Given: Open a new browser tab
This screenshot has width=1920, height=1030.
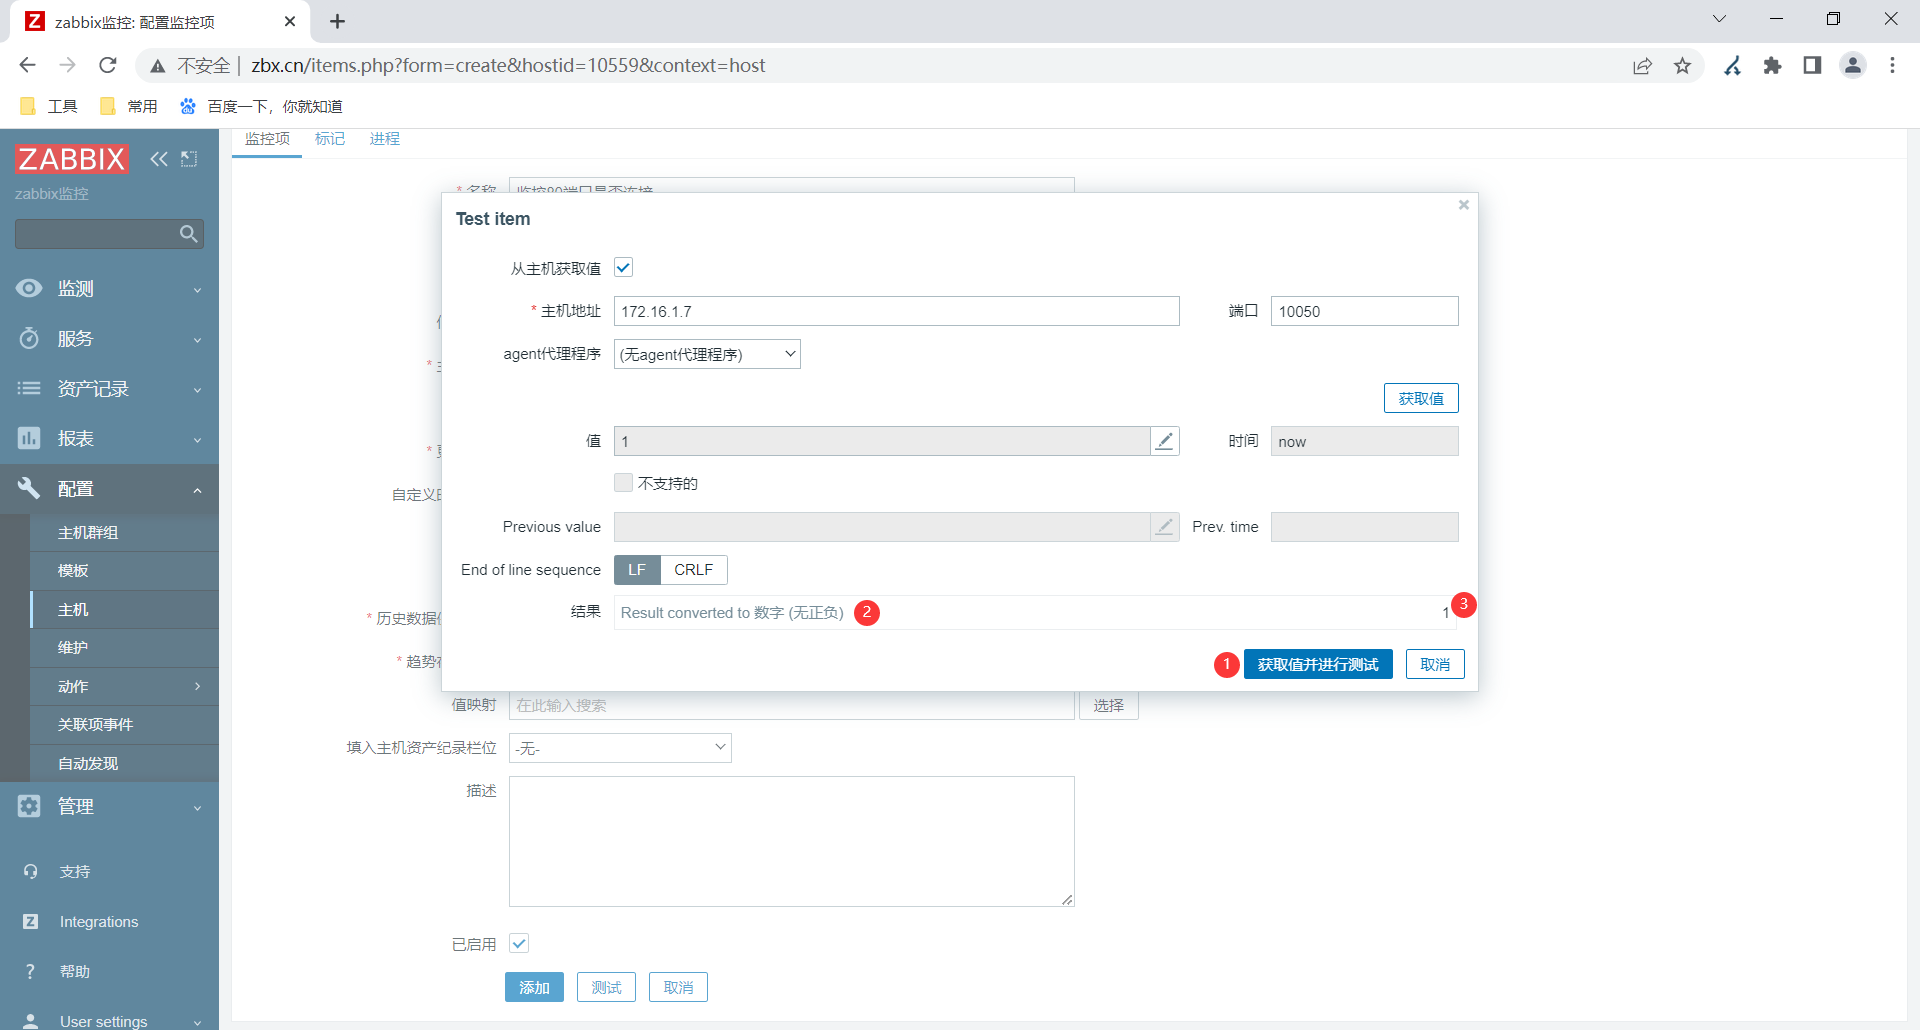Looking at the screenshot, I should click(x=338, y=21).
